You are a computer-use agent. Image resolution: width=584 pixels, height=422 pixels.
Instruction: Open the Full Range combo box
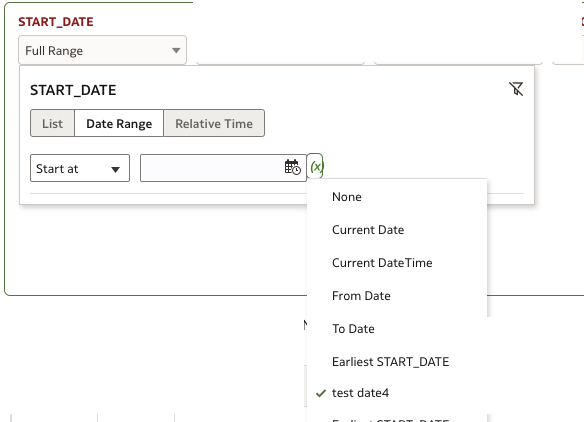tap(102, 50)
